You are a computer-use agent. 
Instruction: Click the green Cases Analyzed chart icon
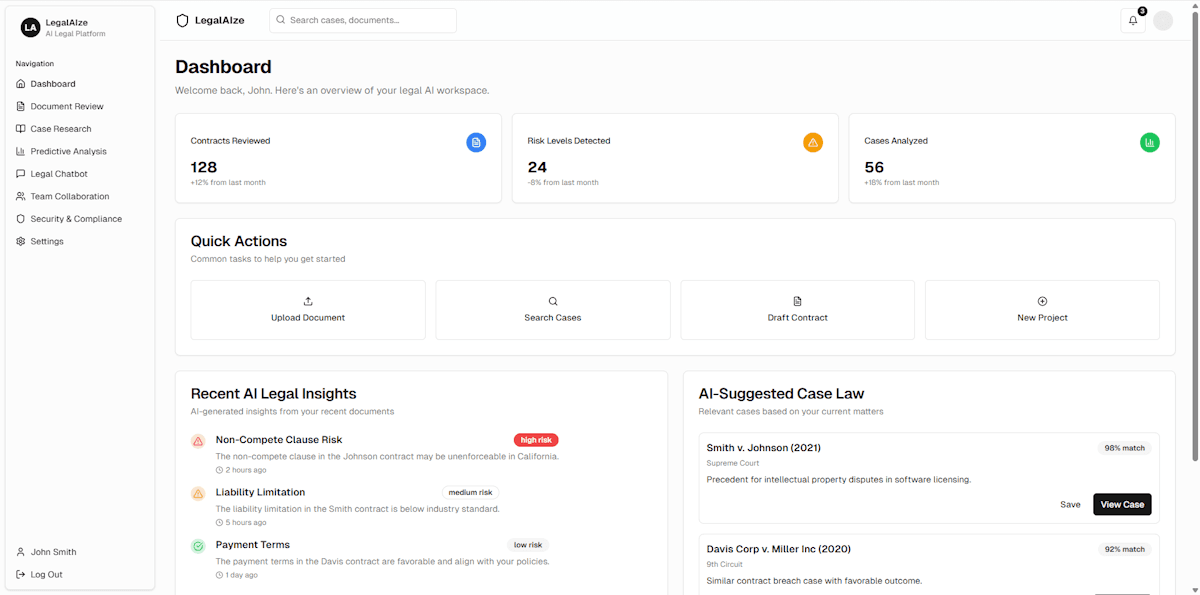[x=1150, y=143]
